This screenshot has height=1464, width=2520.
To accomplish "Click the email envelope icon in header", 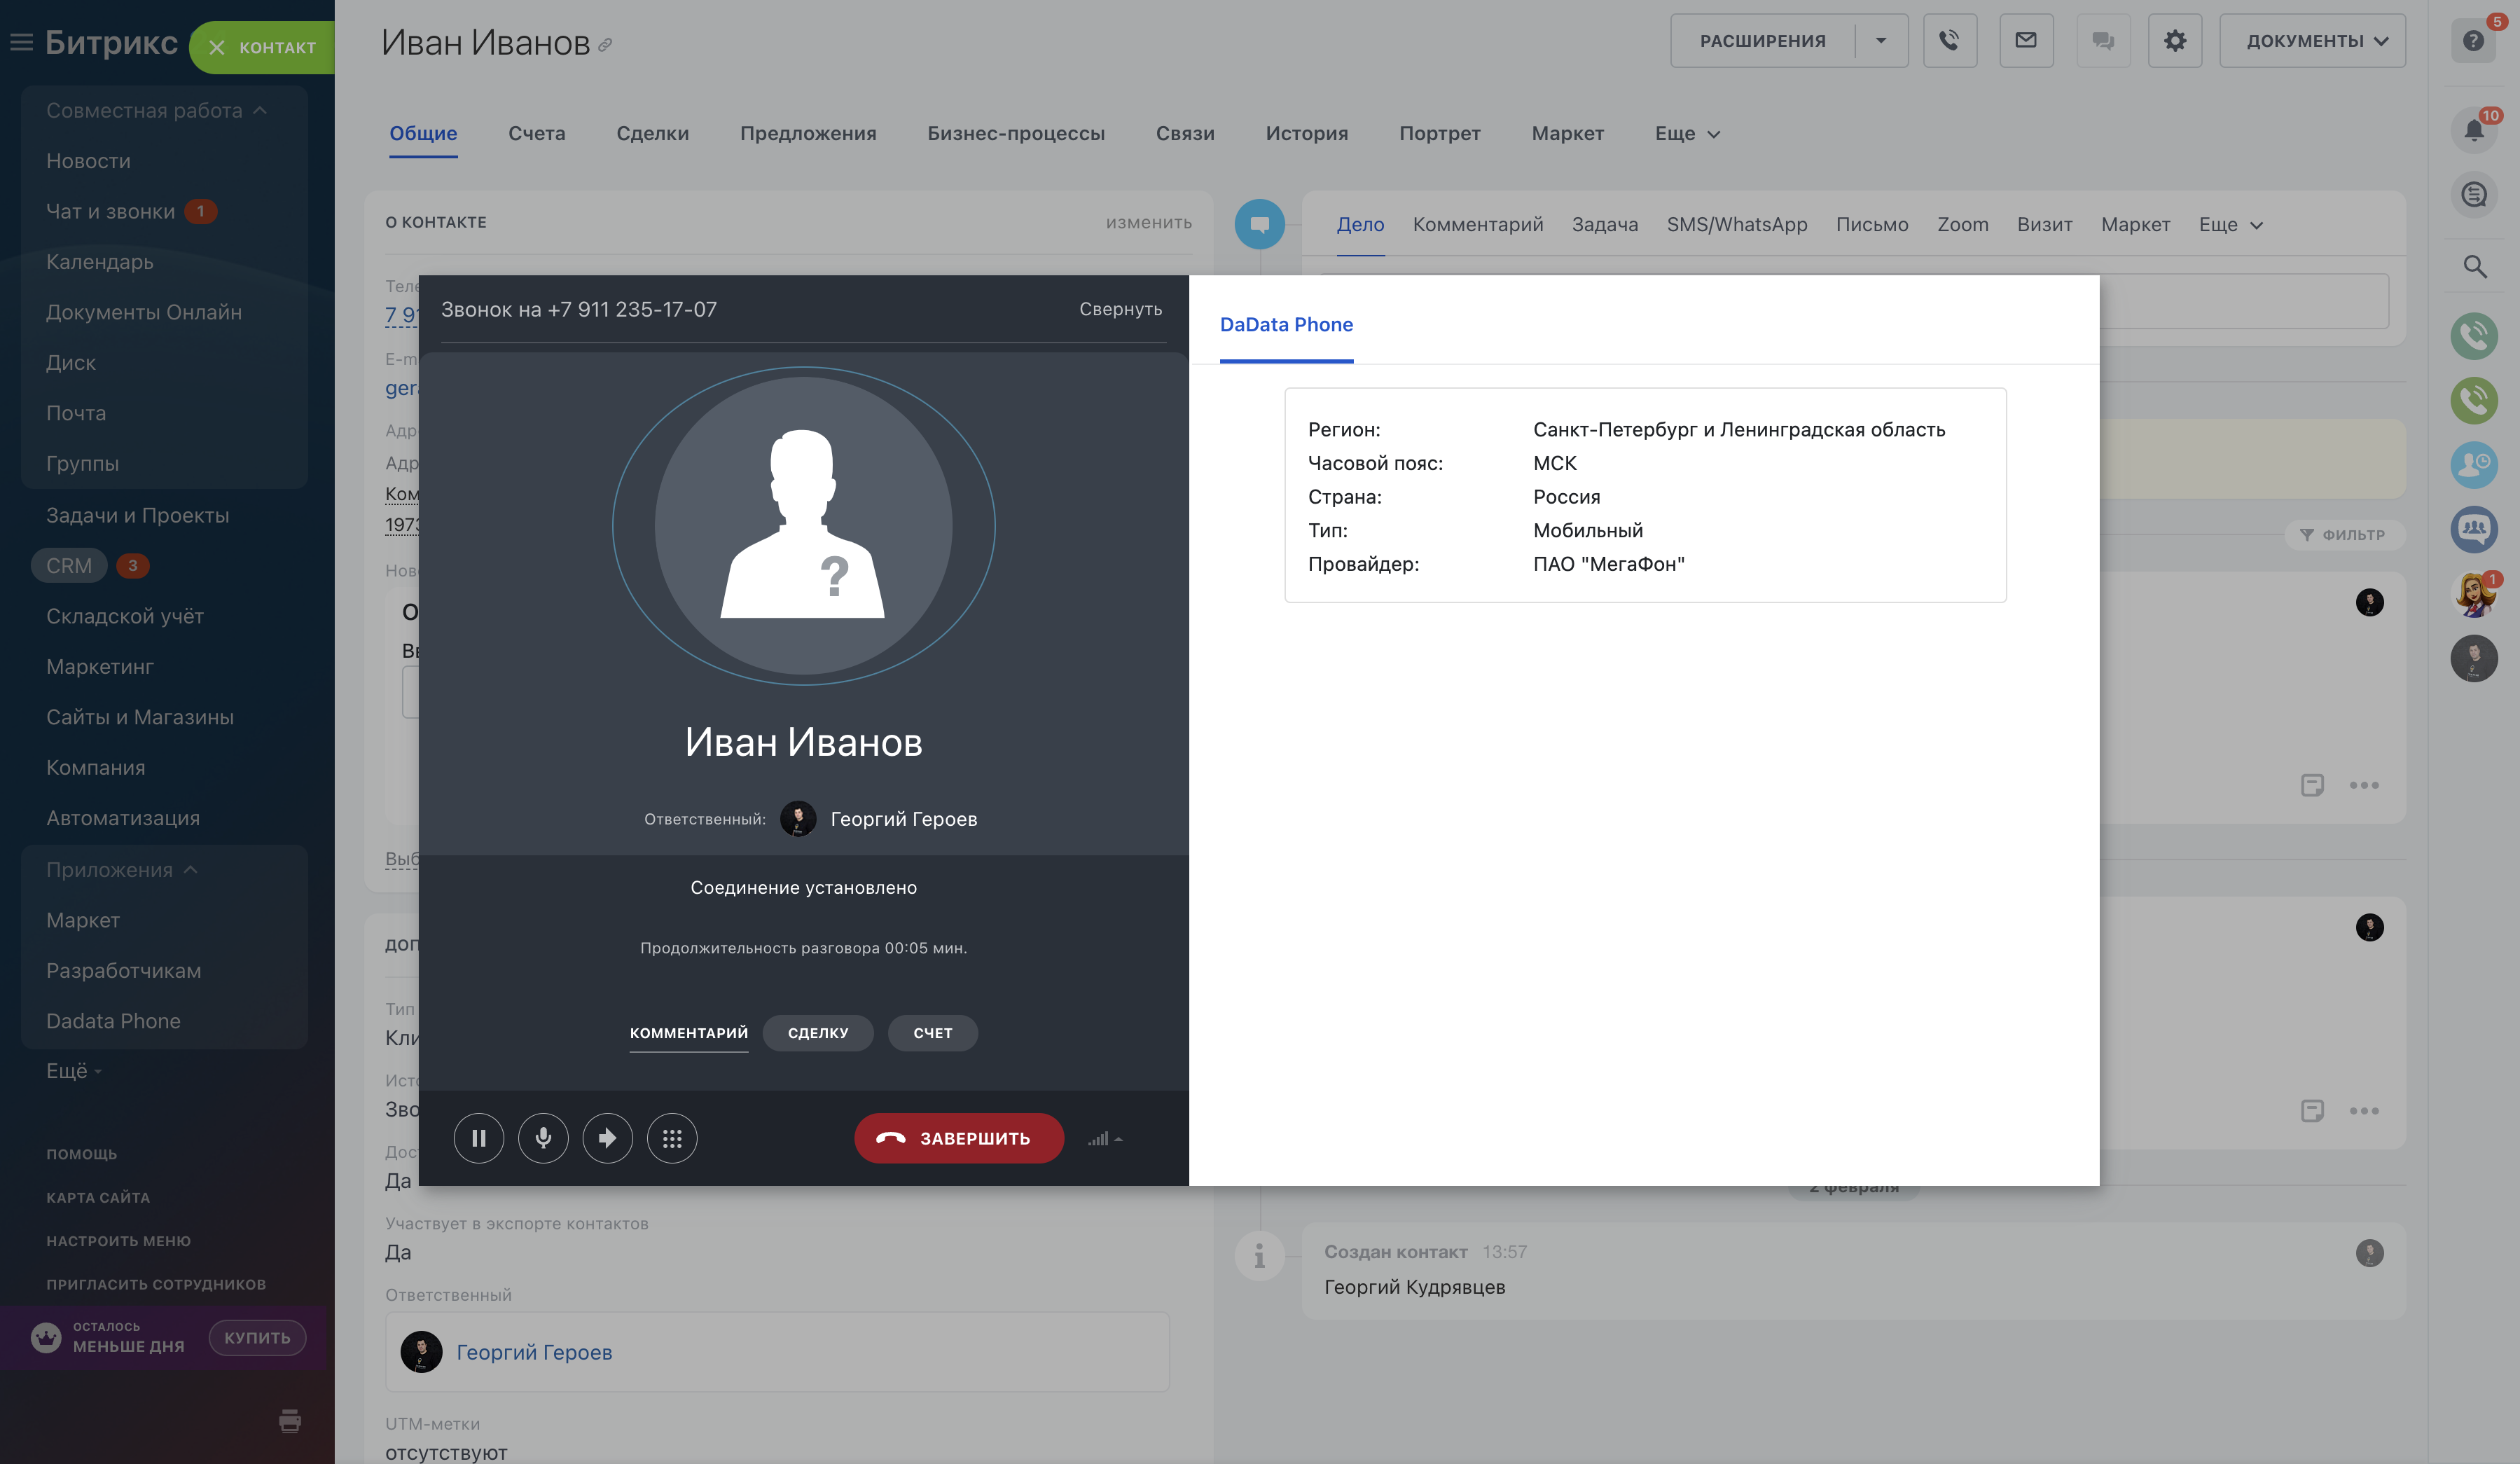I will 2025,41.
